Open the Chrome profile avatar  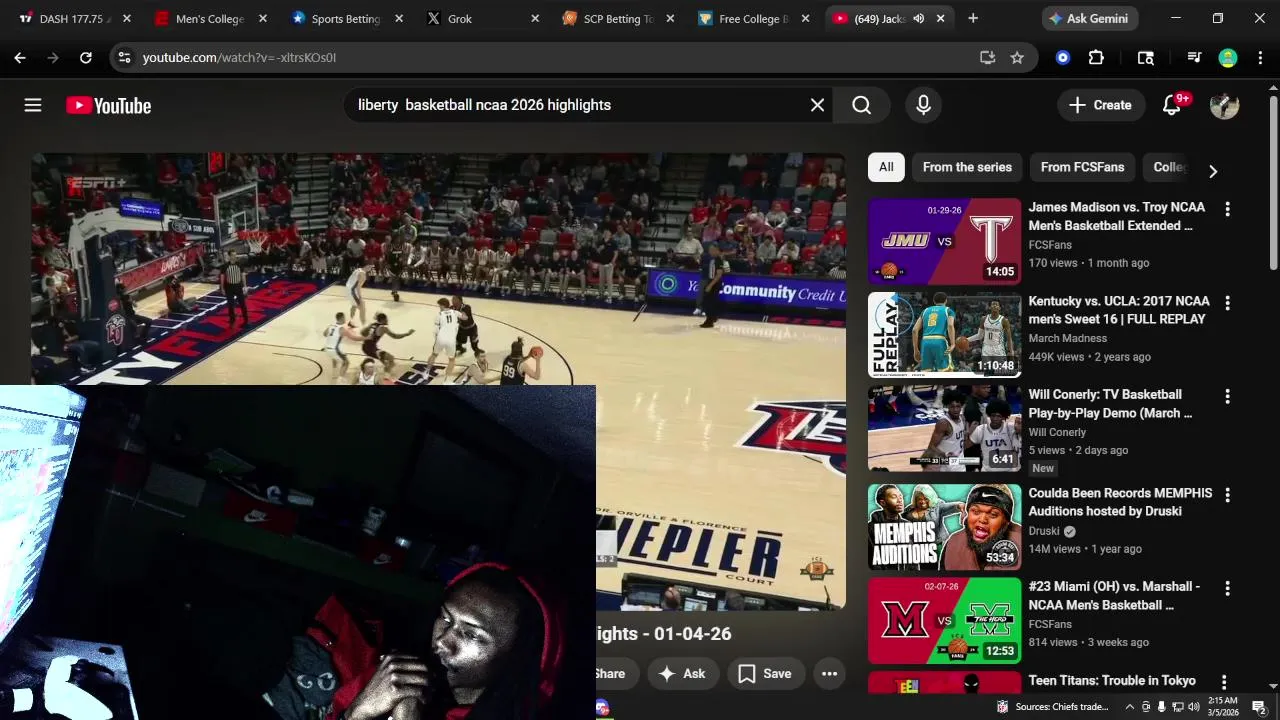1228,58
